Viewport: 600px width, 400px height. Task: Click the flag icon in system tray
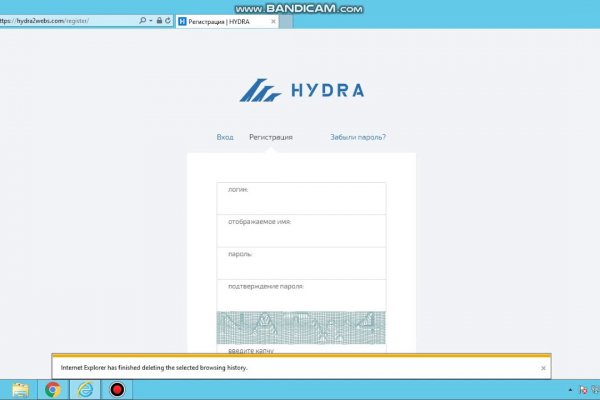583,390
